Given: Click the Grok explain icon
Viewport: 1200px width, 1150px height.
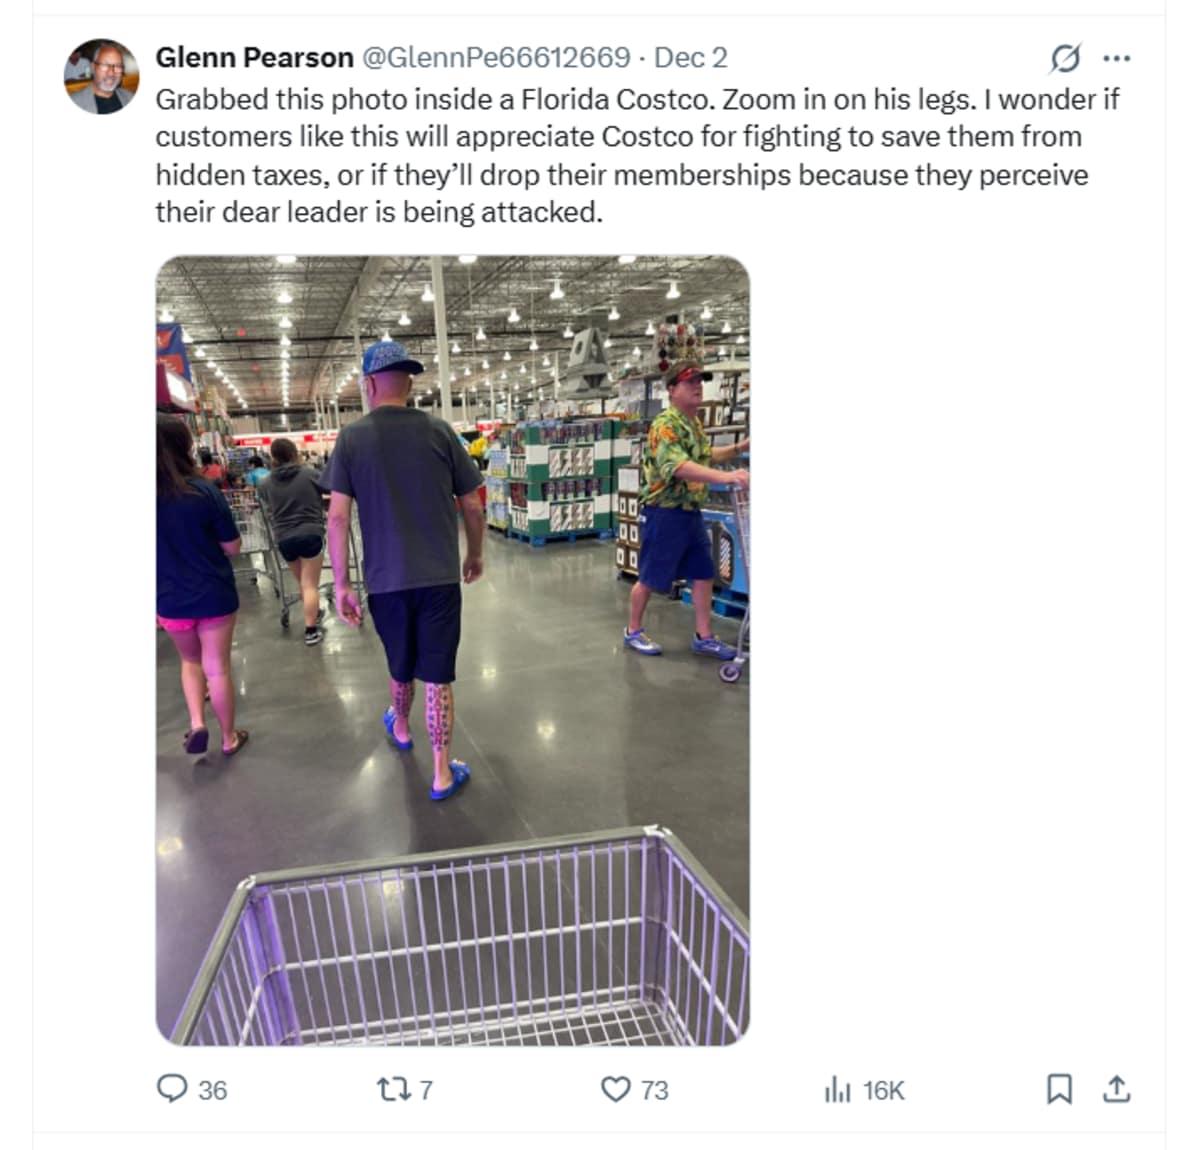Looking at the screenshot, I should pyautogui.click(x=1065, y=59).
